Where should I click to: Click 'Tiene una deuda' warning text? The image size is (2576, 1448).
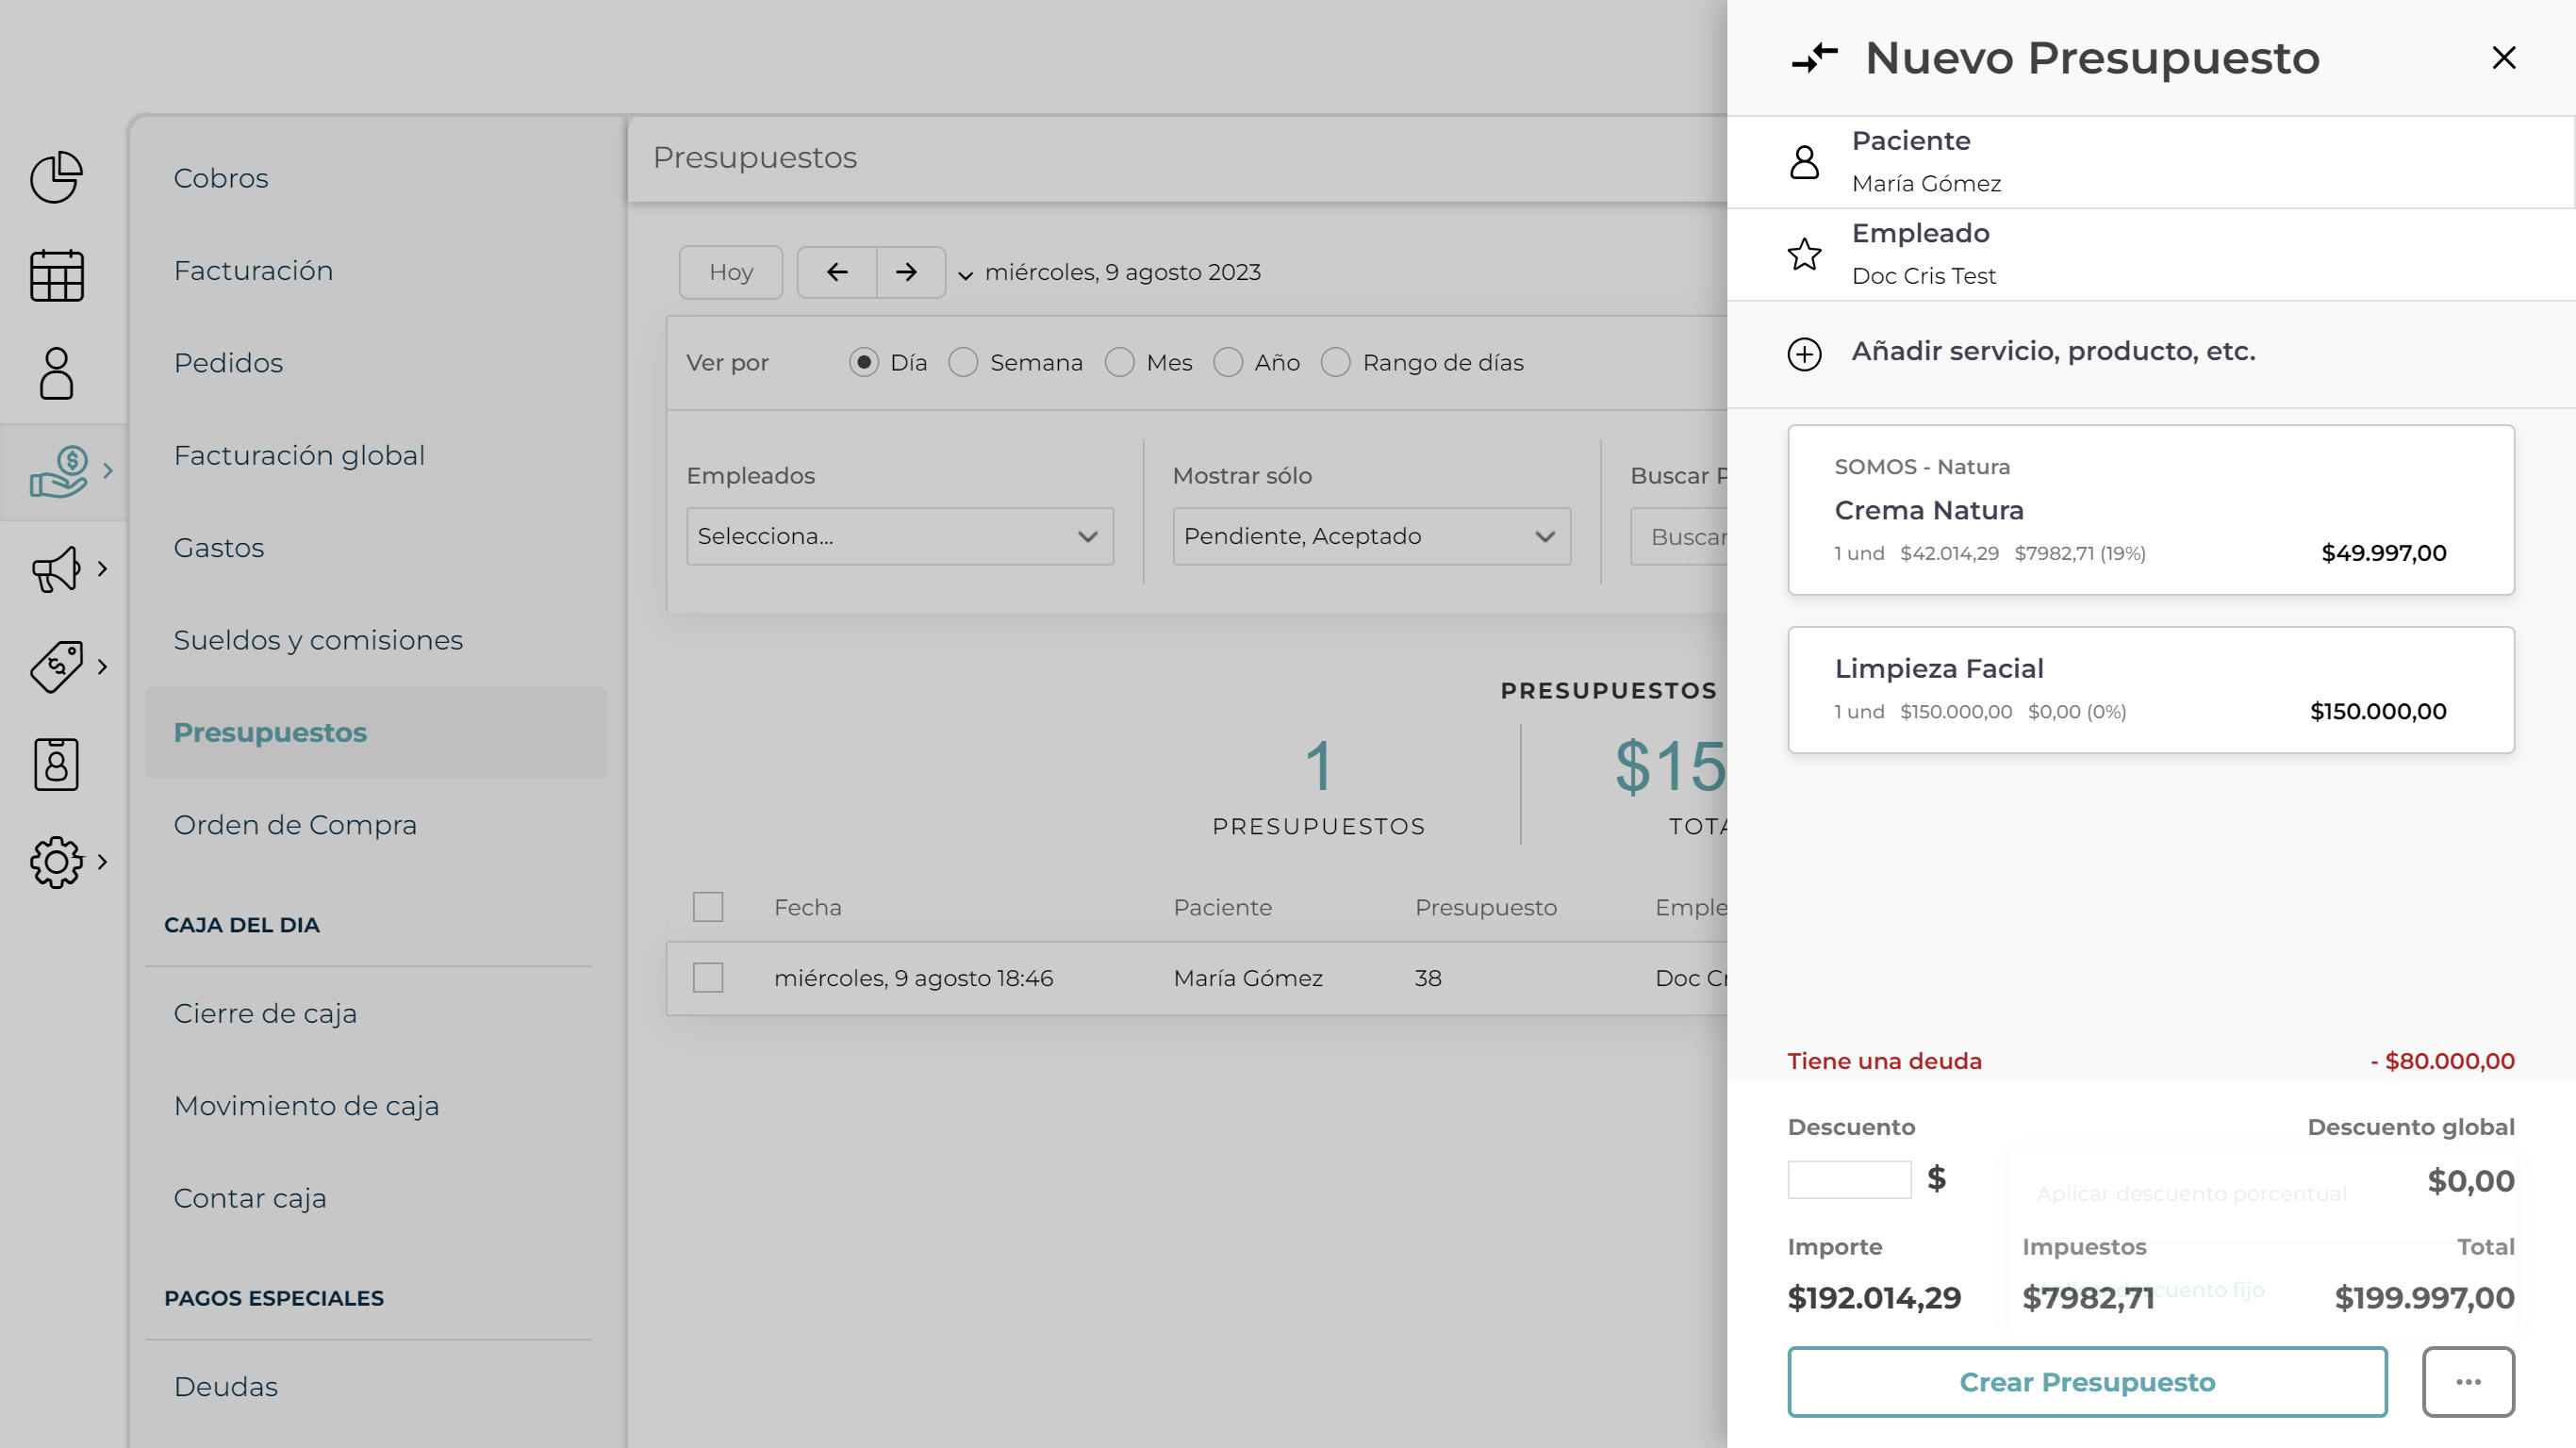click(1884, 1061)
